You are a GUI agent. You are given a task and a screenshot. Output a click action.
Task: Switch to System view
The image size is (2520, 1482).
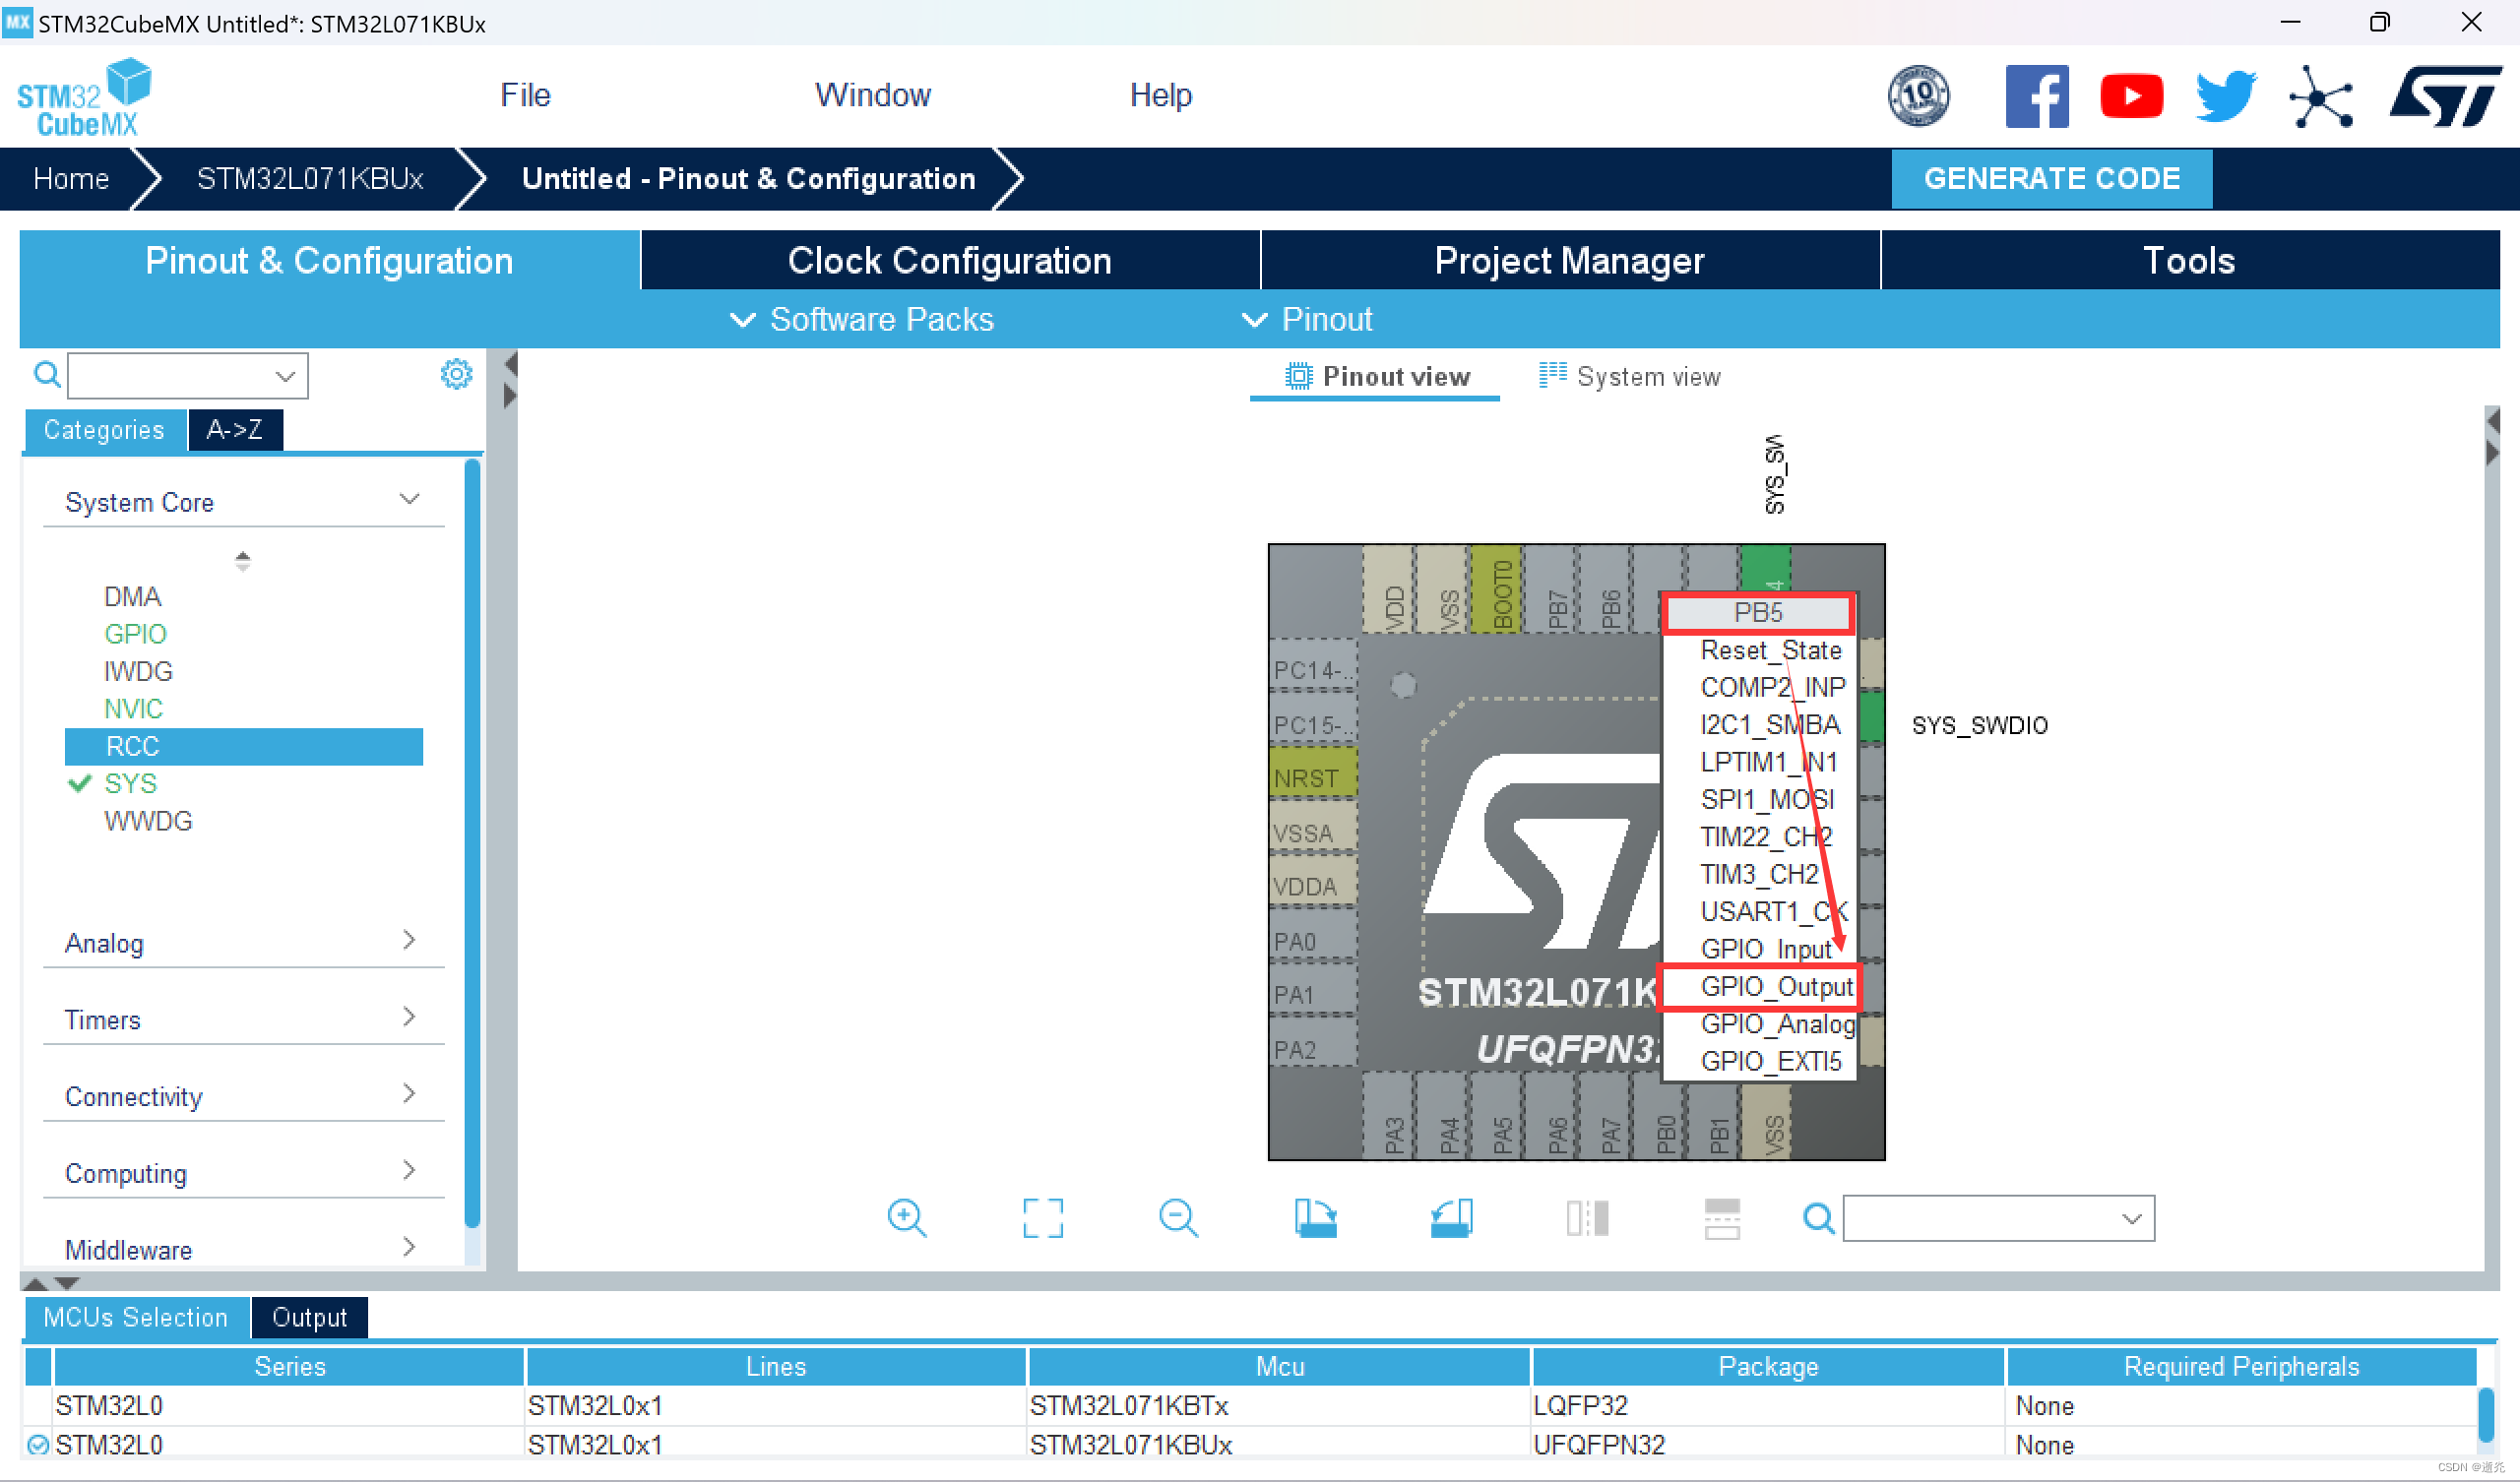click(x=1630, y=376)
